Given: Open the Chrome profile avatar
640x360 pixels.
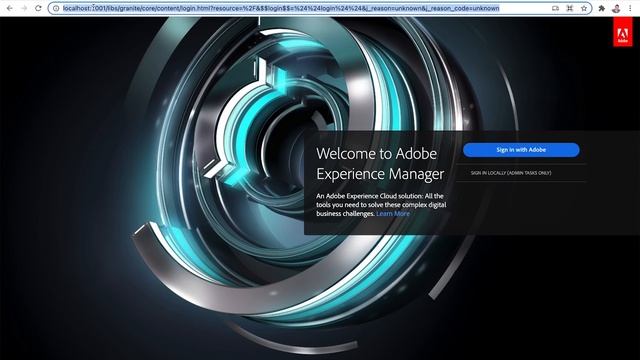Looking at the screenshot, I should (616, 8).
